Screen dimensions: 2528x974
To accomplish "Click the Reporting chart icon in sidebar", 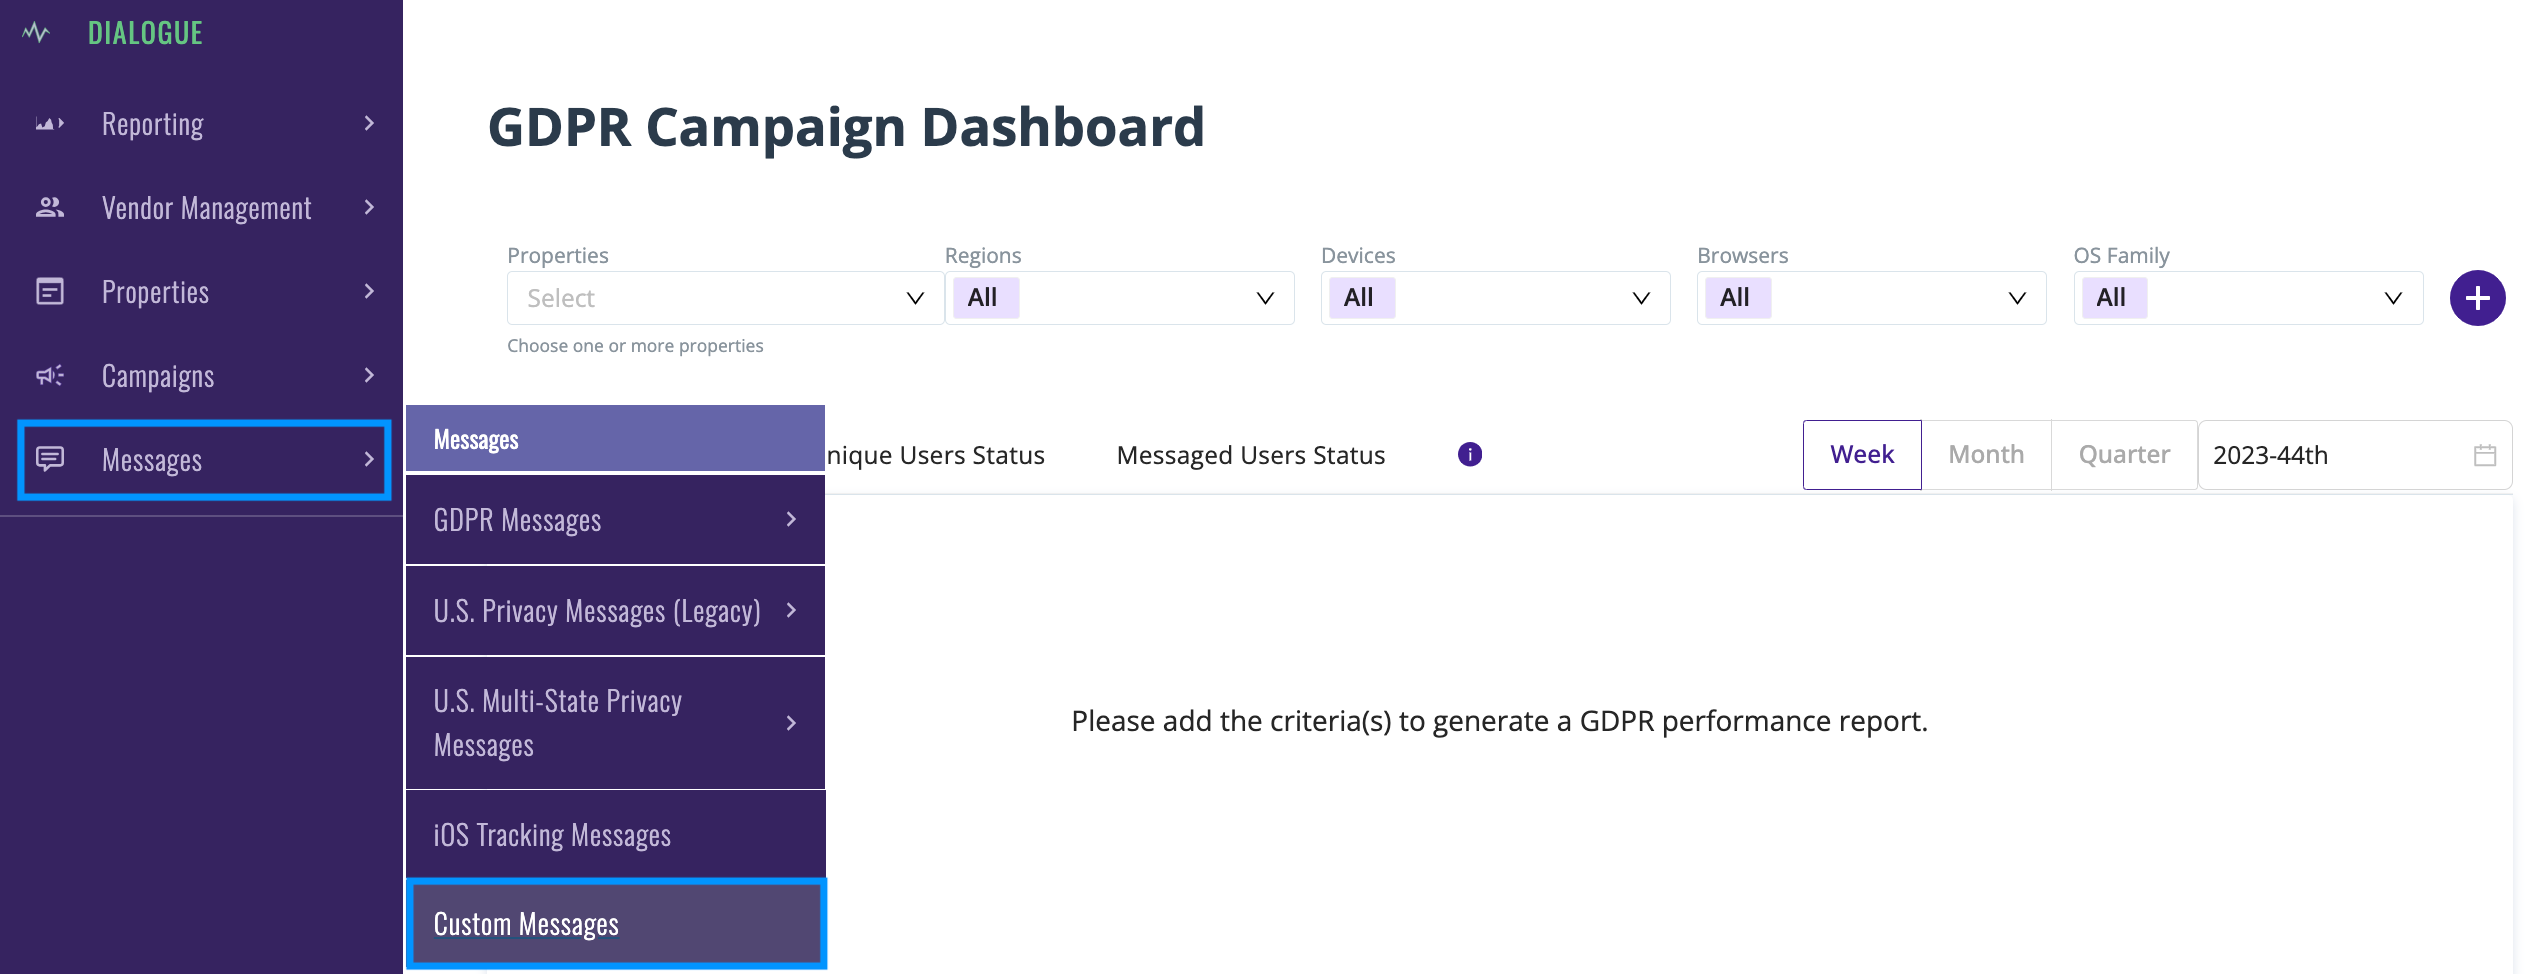I will (x=49, y=124).
